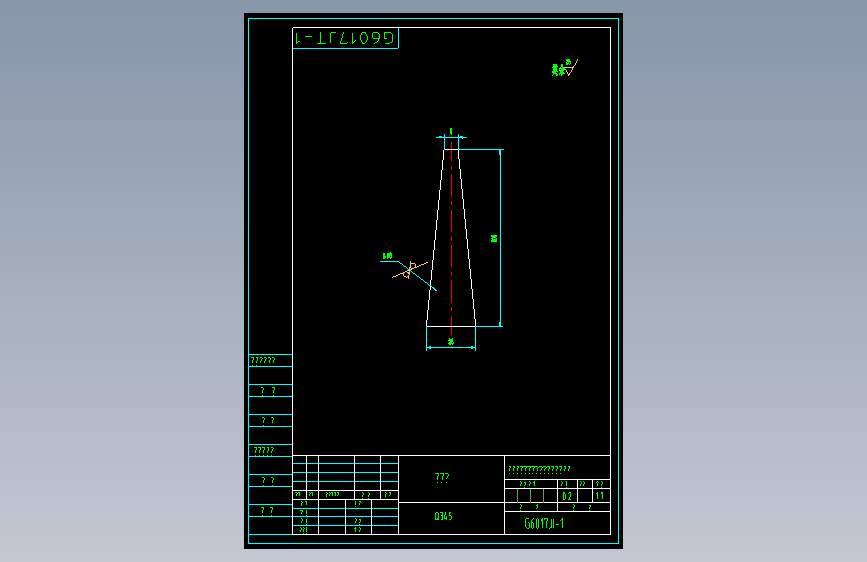Image resolution: width=867 pixels, height=562 pixels.
Task: Click the '?????' label in left margin column
Action: pyautogui.click(x=264, y=451)
